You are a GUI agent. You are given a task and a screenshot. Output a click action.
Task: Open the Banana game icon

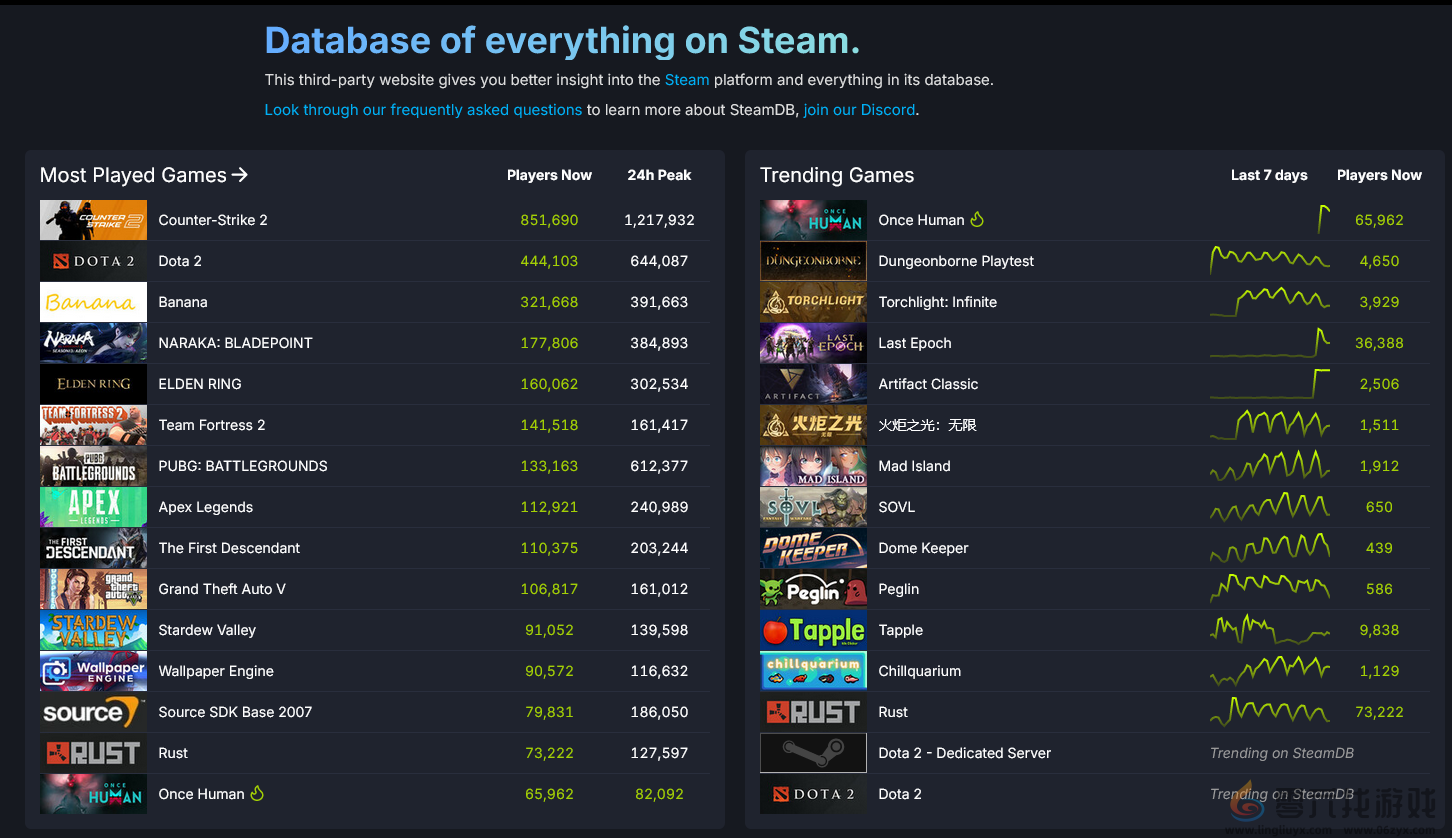93,302
